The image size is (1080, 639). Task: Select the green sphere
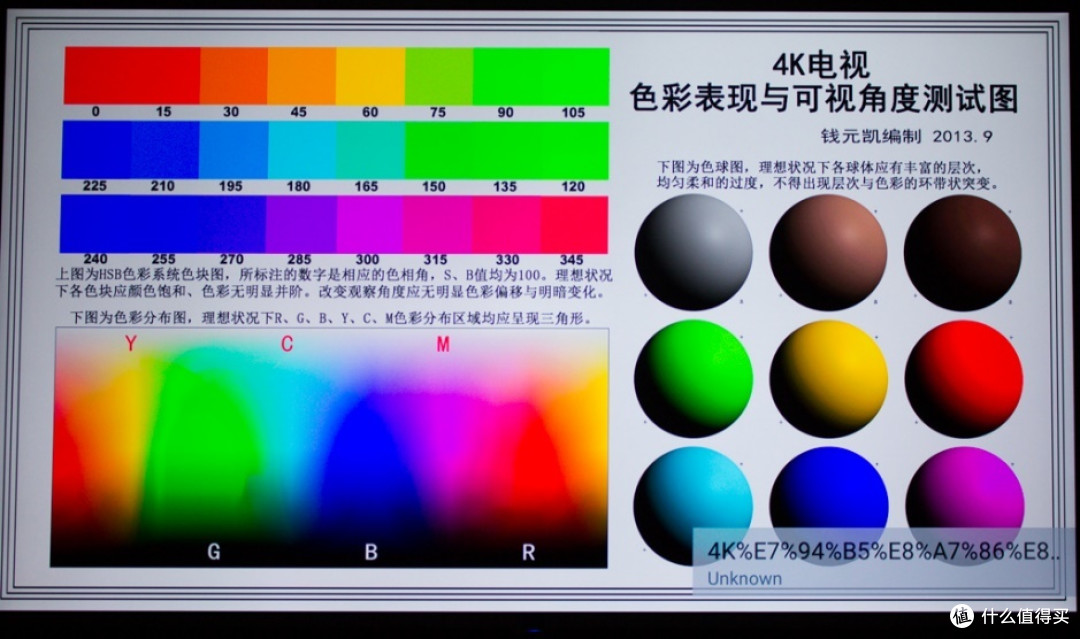[x=693, y=378]
